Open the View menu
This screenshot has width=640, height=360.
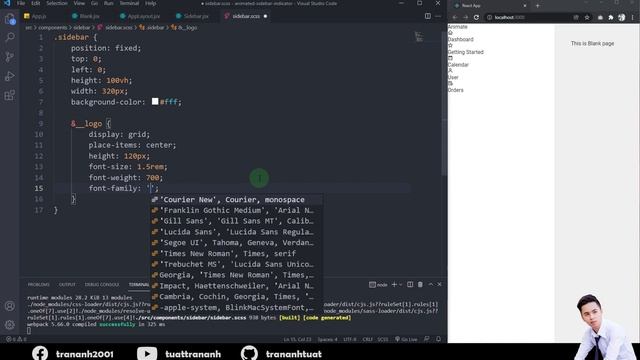(x=79, y=3)
